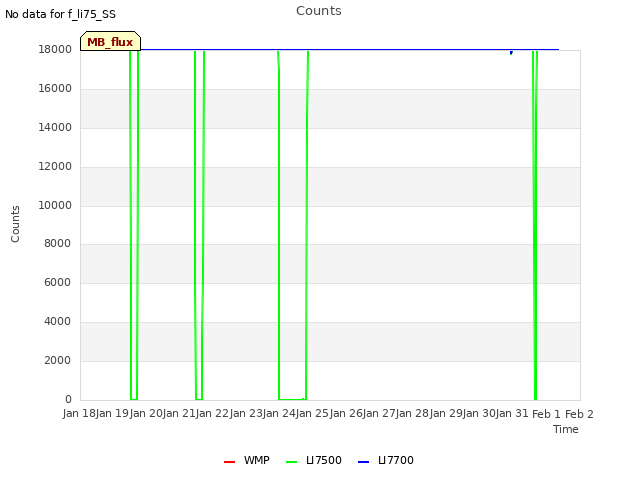This screenshot has height=480, width=640.
Task: Toggle the LI7700 legend entry
Action: coord(385,460)
